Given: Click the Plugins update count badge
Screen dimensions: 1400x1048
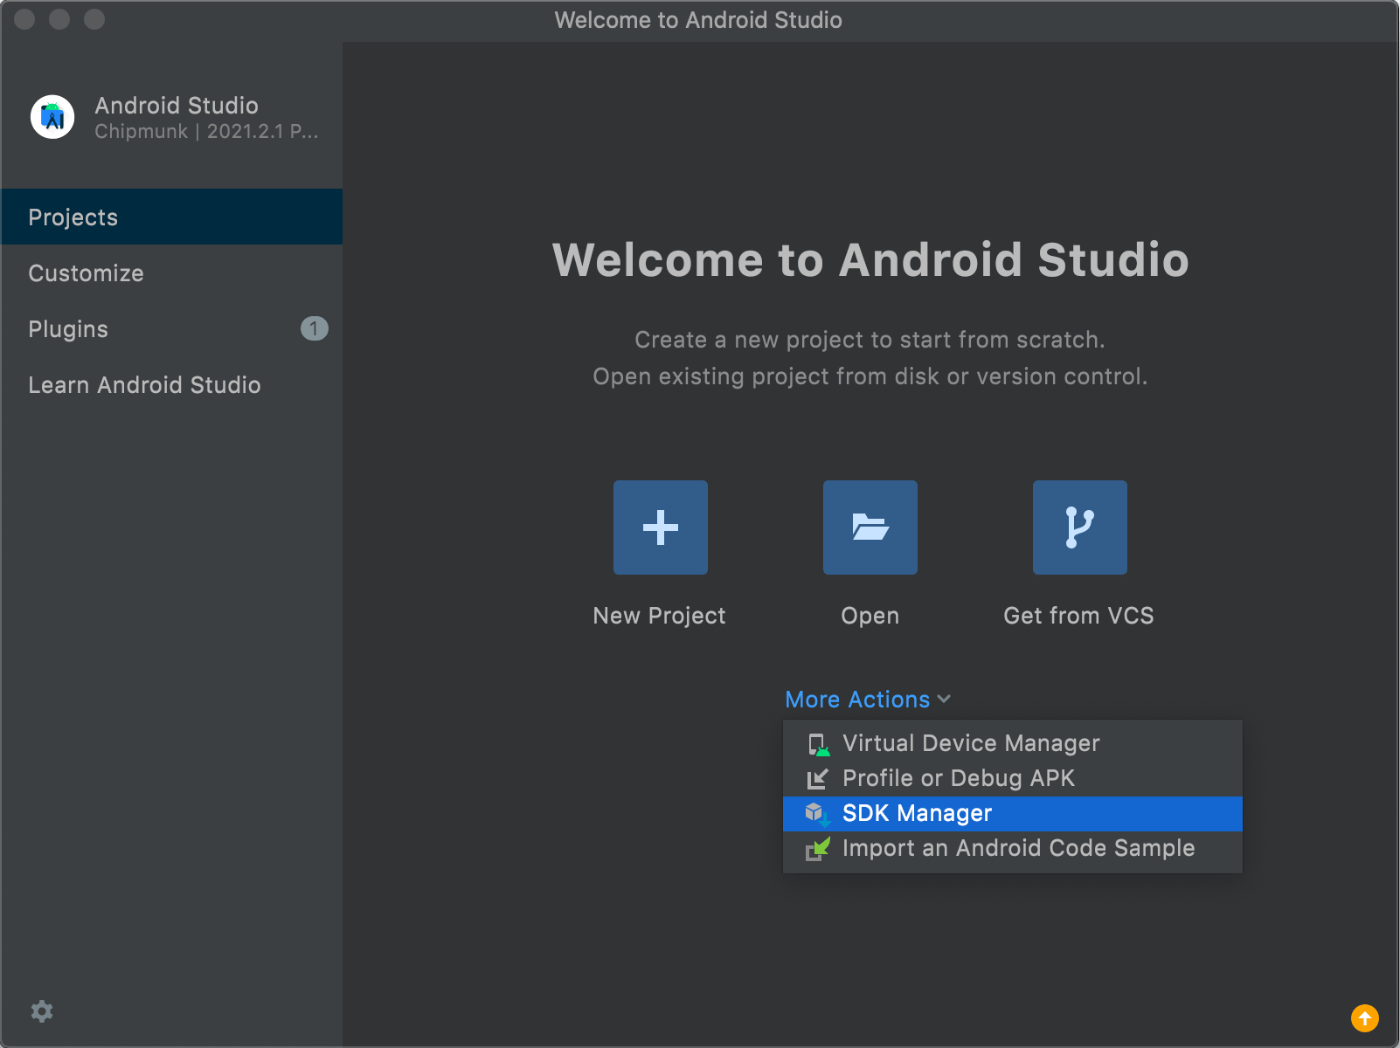Looking at the screenshot, I should 314,328.
